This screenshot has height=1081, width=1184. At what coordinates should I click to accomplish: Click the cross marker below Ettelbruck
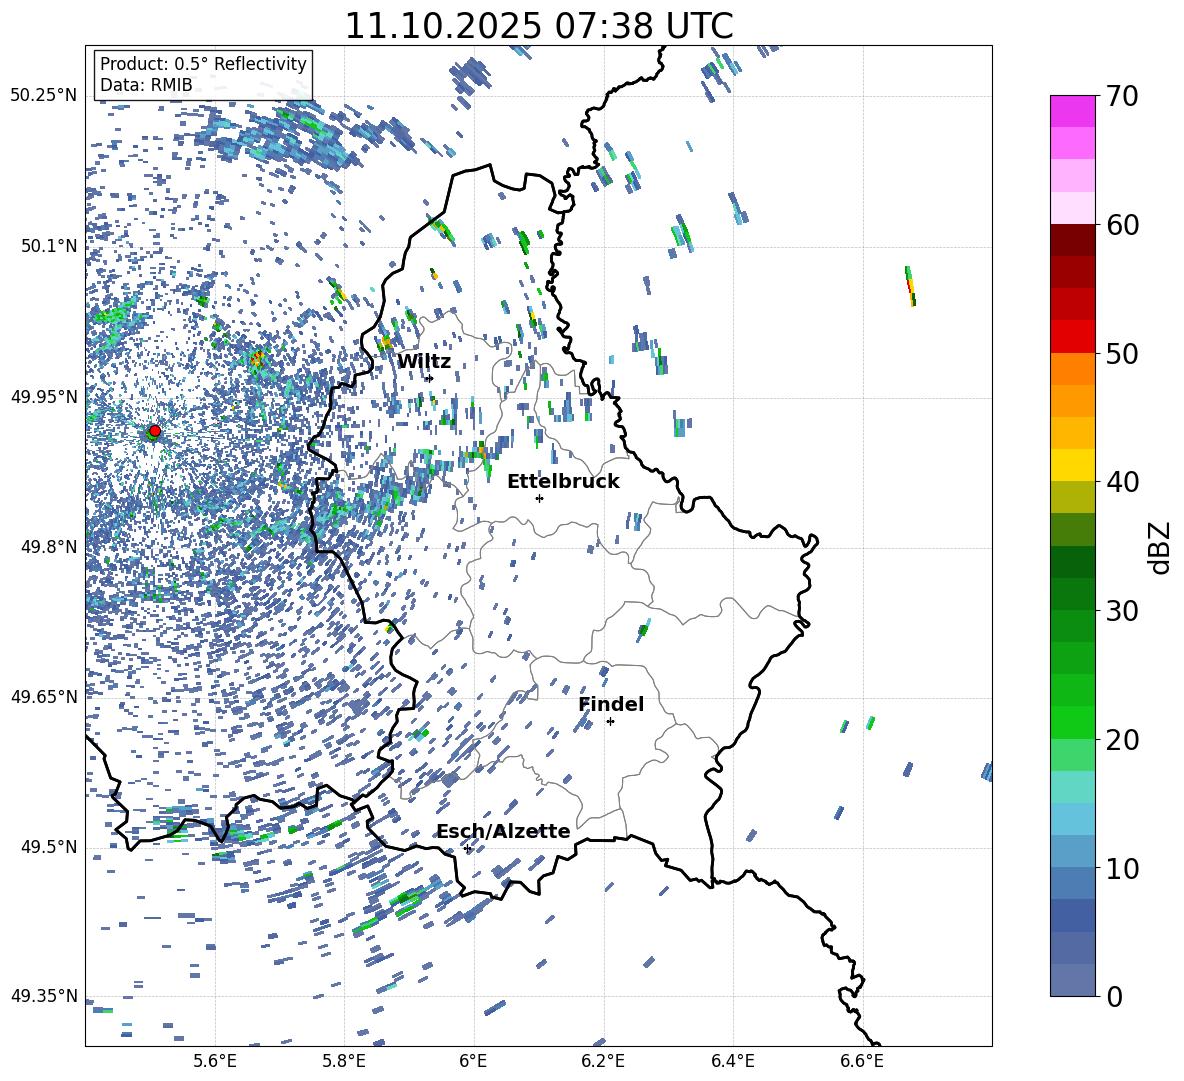pos(539,498)
